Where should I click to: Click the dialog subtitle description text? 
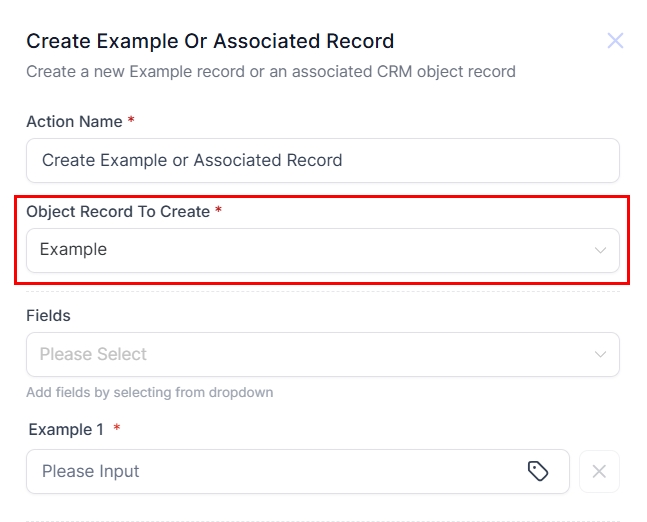[270, 72]
